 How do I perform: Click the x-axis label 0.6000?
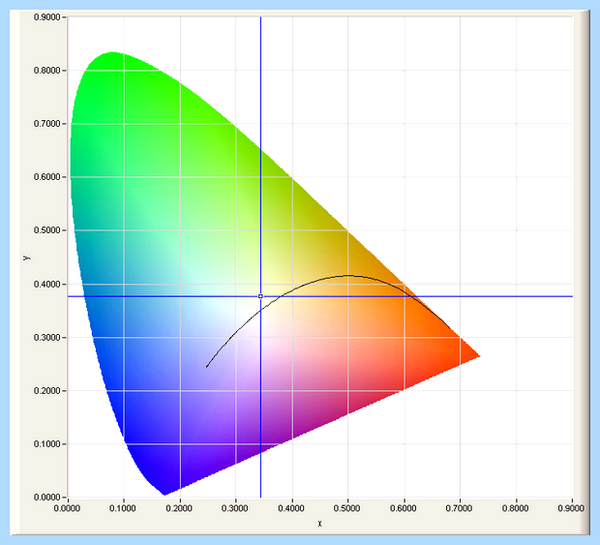click(403, 508)
